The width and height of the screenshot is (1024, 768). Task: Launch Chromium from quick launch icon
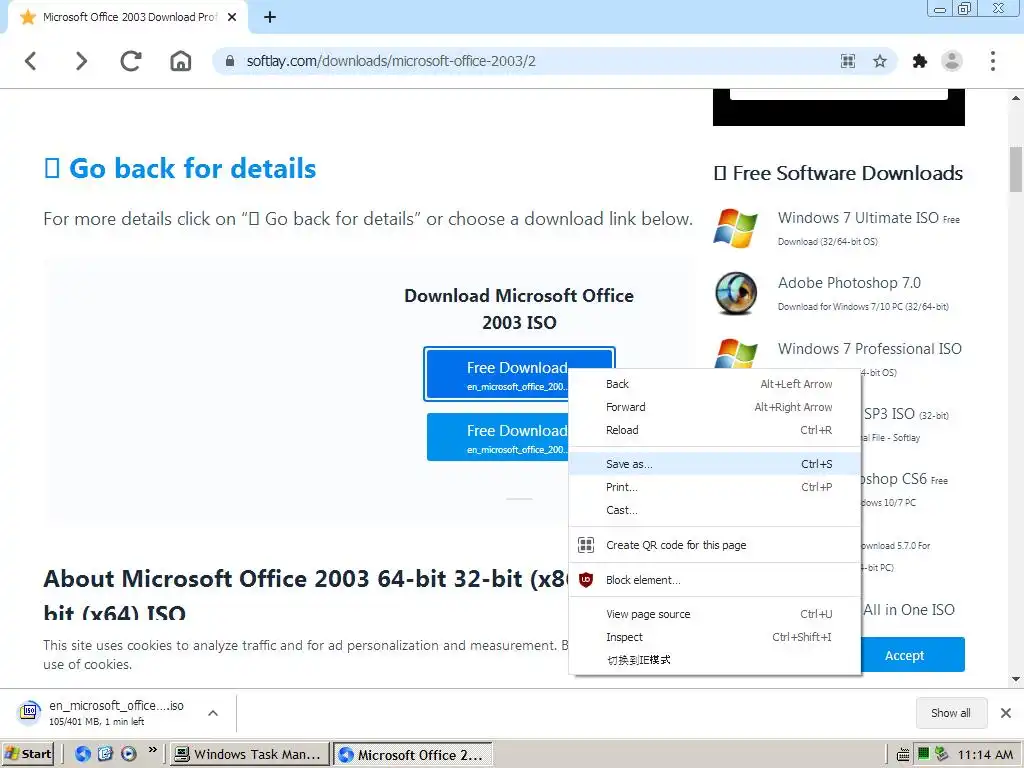tap(83, 754)
